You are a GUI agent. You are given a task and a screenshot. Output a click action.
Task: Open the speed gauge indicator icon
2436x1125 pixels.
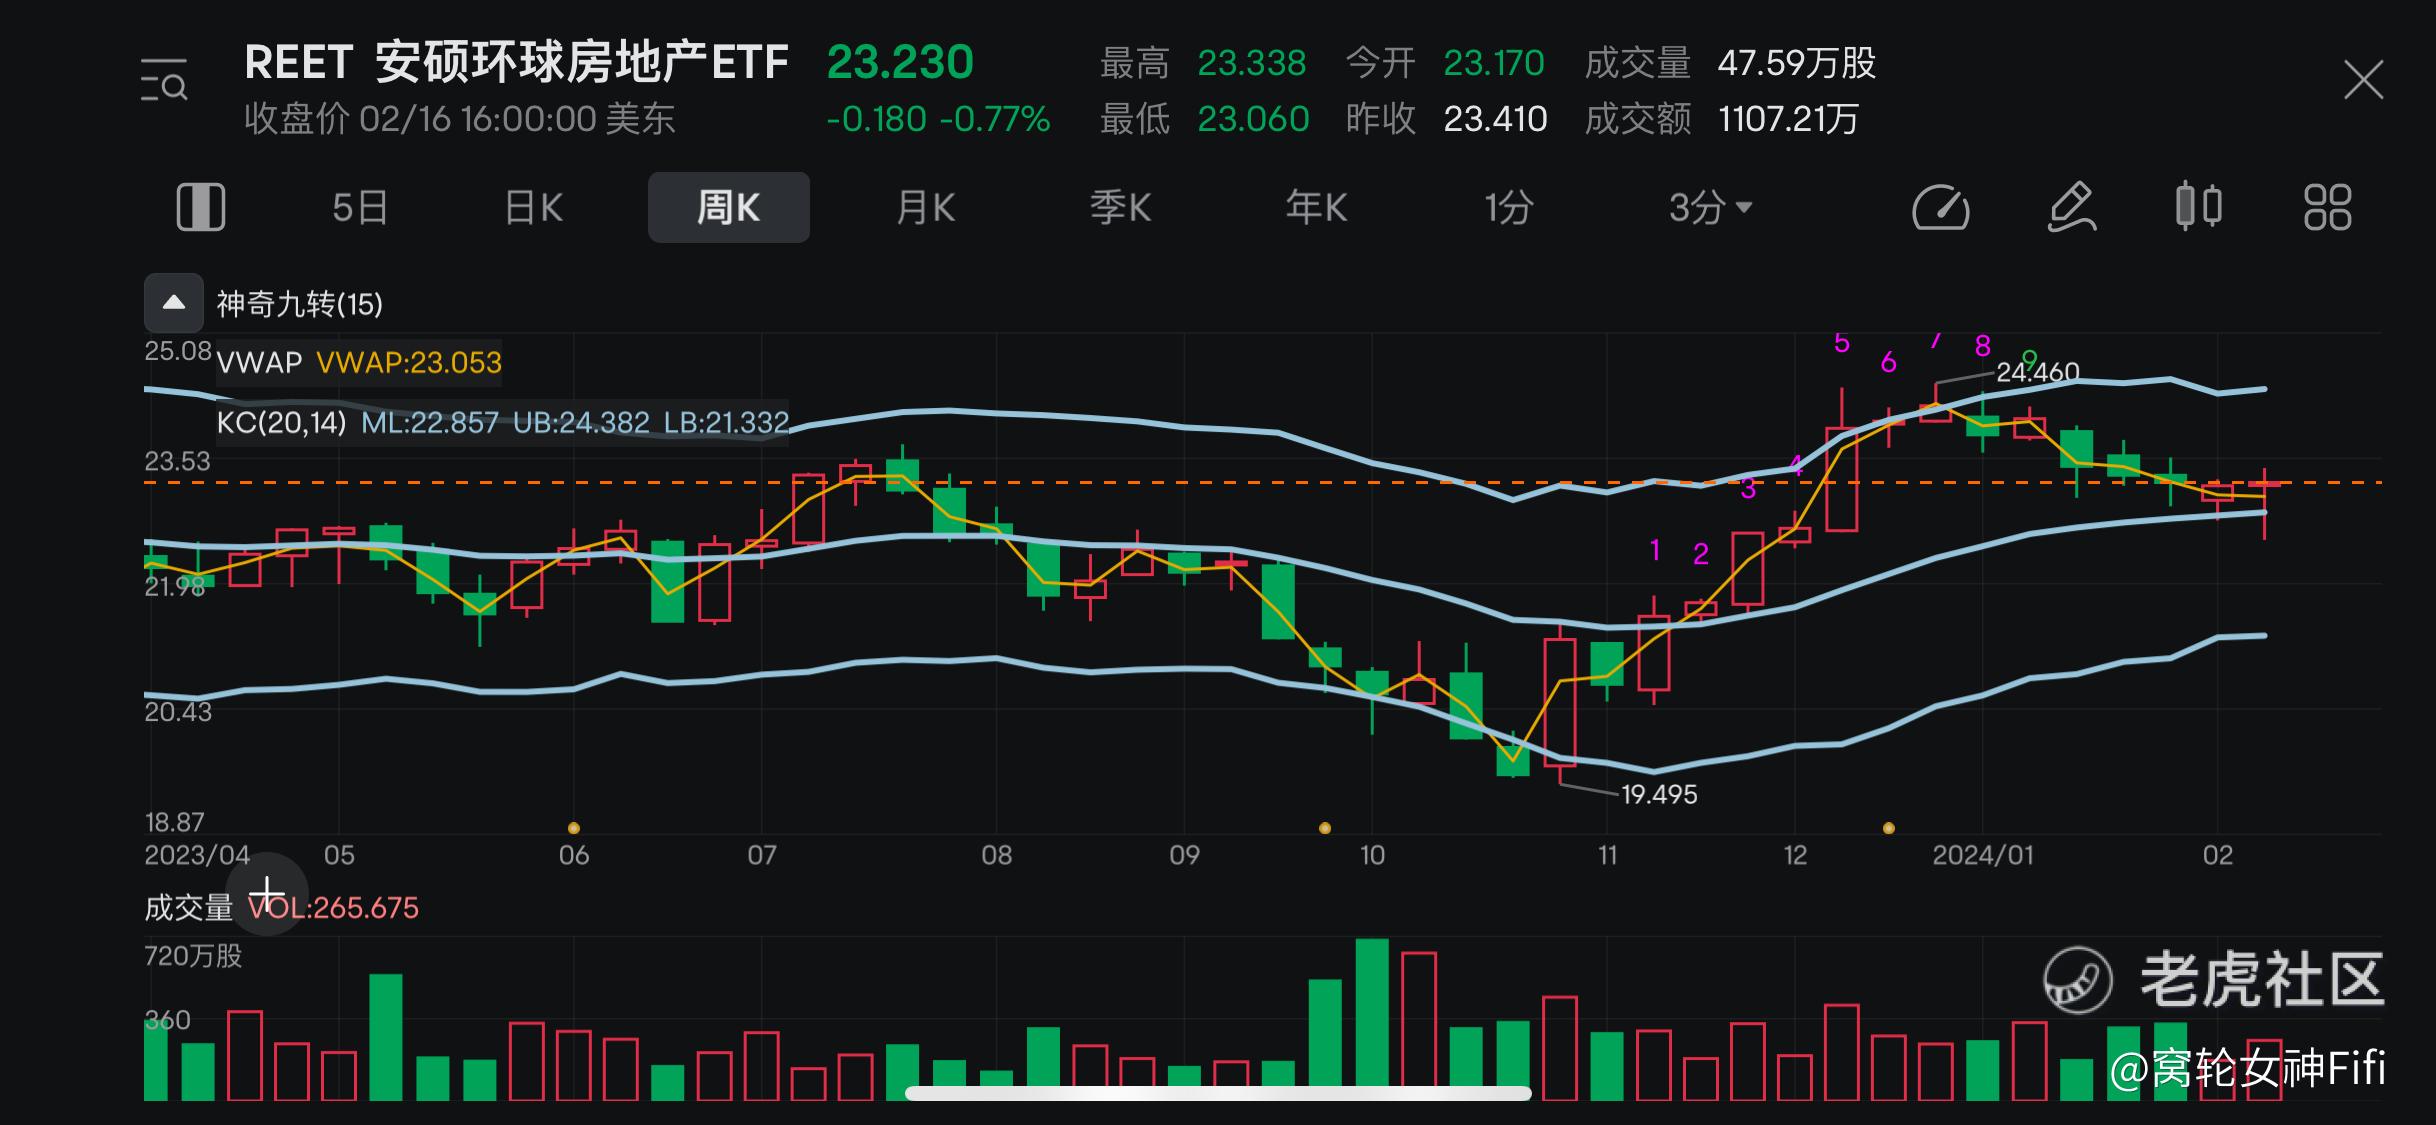[x=1941, y=208]
